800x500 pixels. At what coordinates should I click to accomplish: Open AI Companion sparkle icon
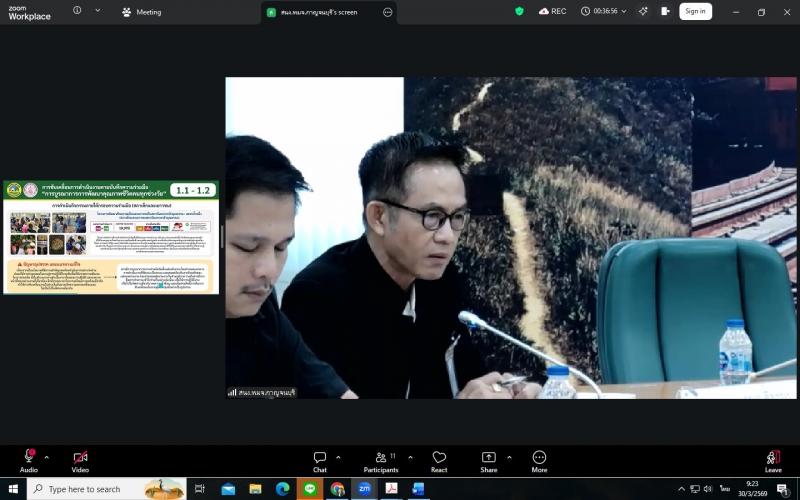click(x=643, y=11)
